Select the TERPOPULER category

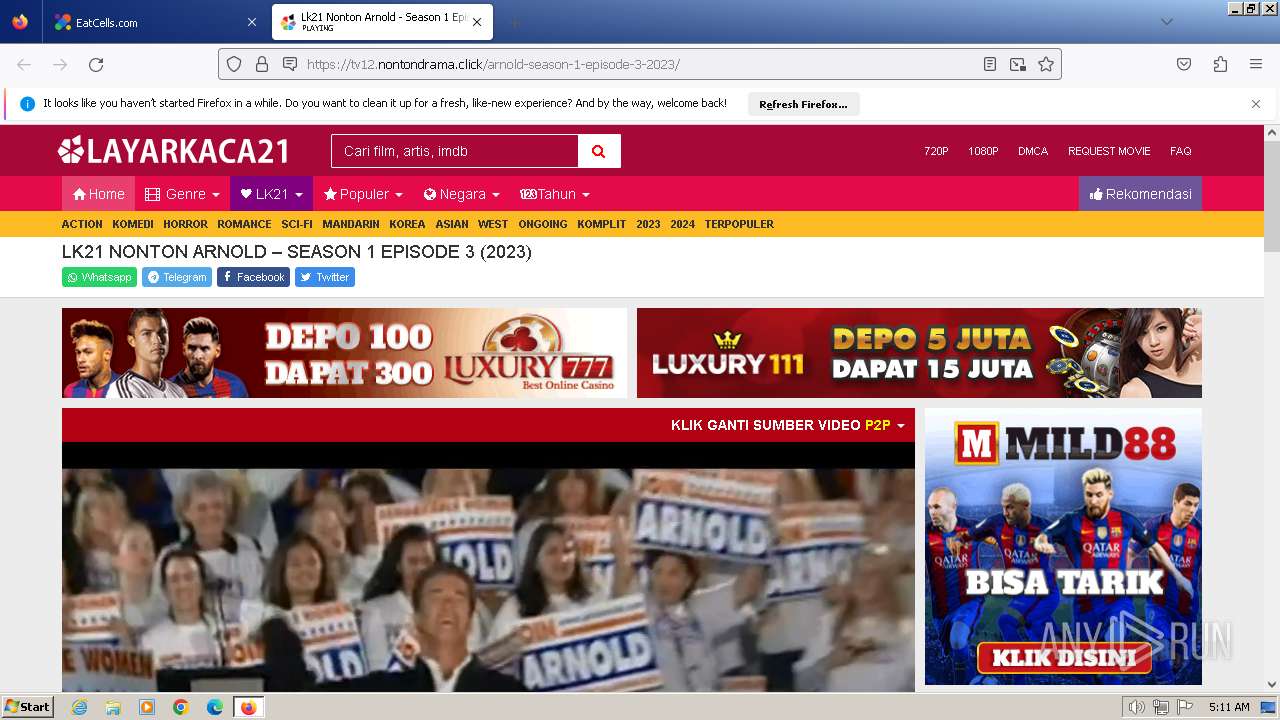pyautogui.click(x=739, y=224)
